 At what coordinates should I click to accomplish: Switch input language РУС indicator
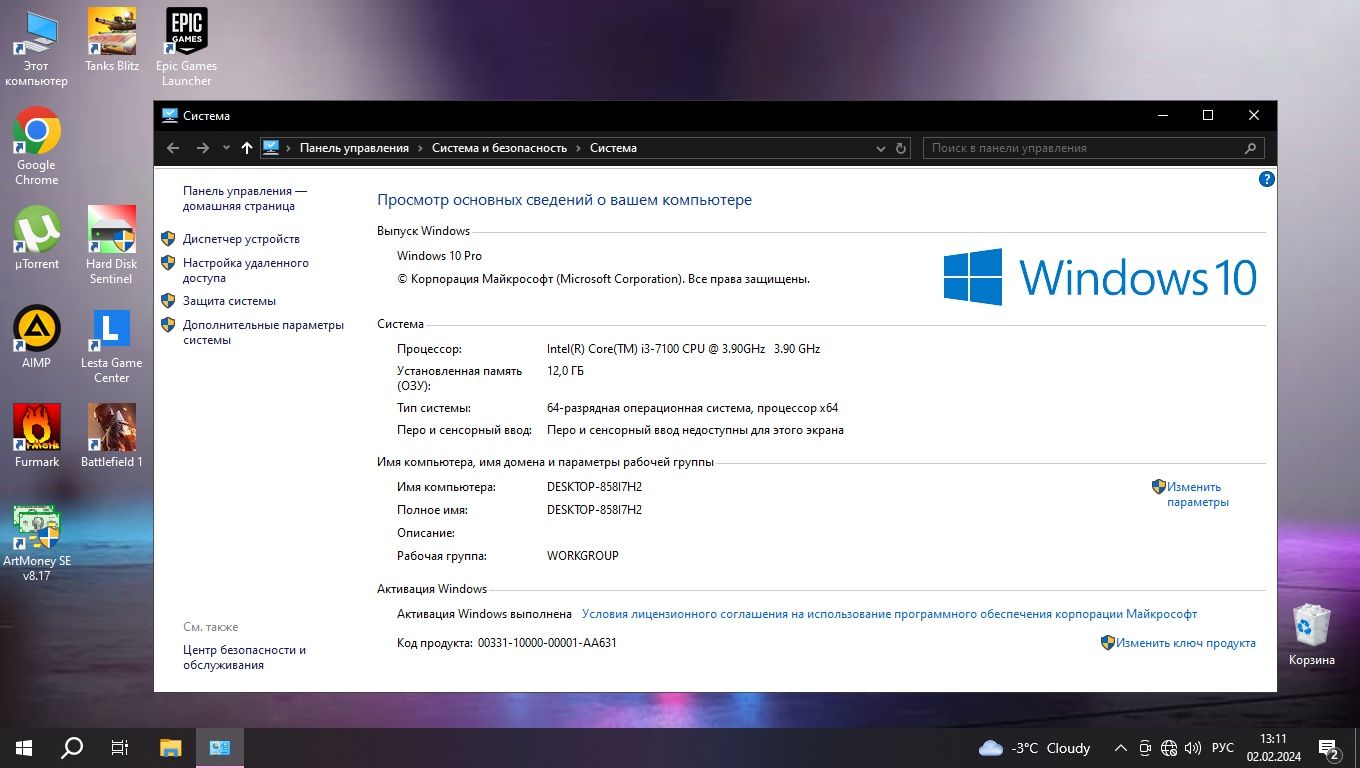tap(1222, 748)
